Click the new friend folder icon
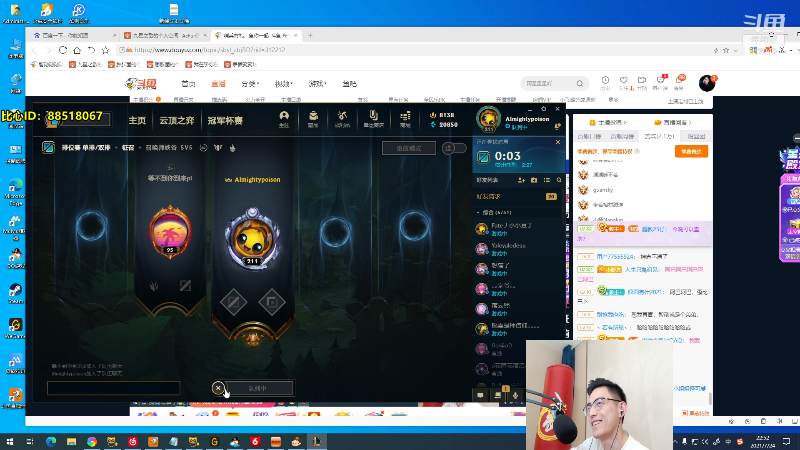This screenshot has height=450, width=800. pos(534,180)
